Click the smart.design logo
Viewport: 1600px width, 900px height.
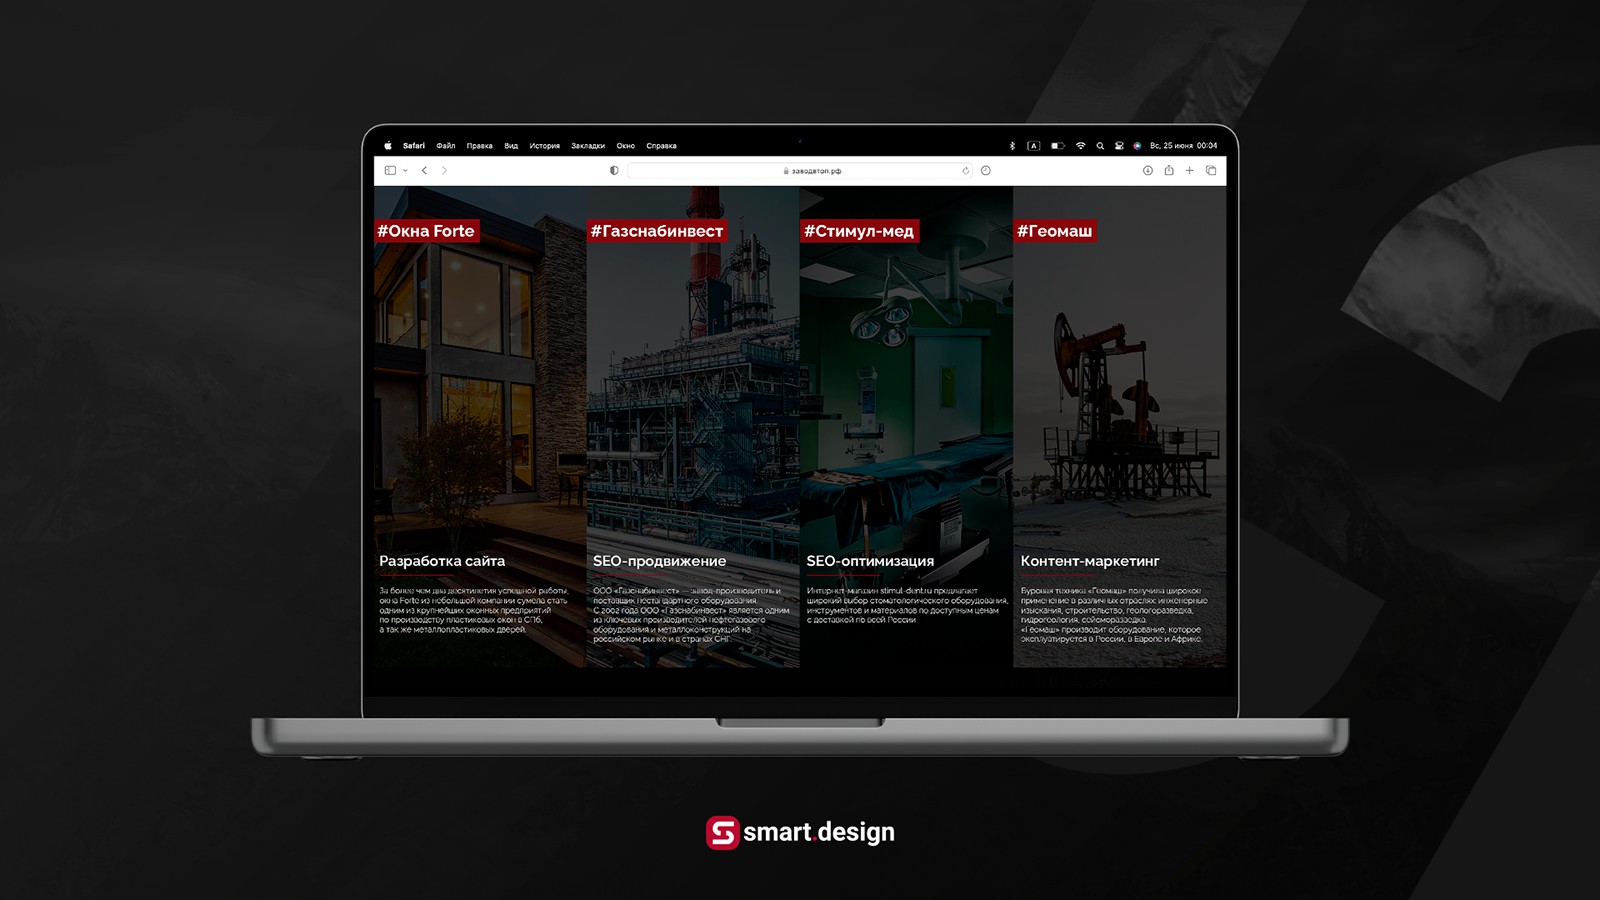pos(800,833)
